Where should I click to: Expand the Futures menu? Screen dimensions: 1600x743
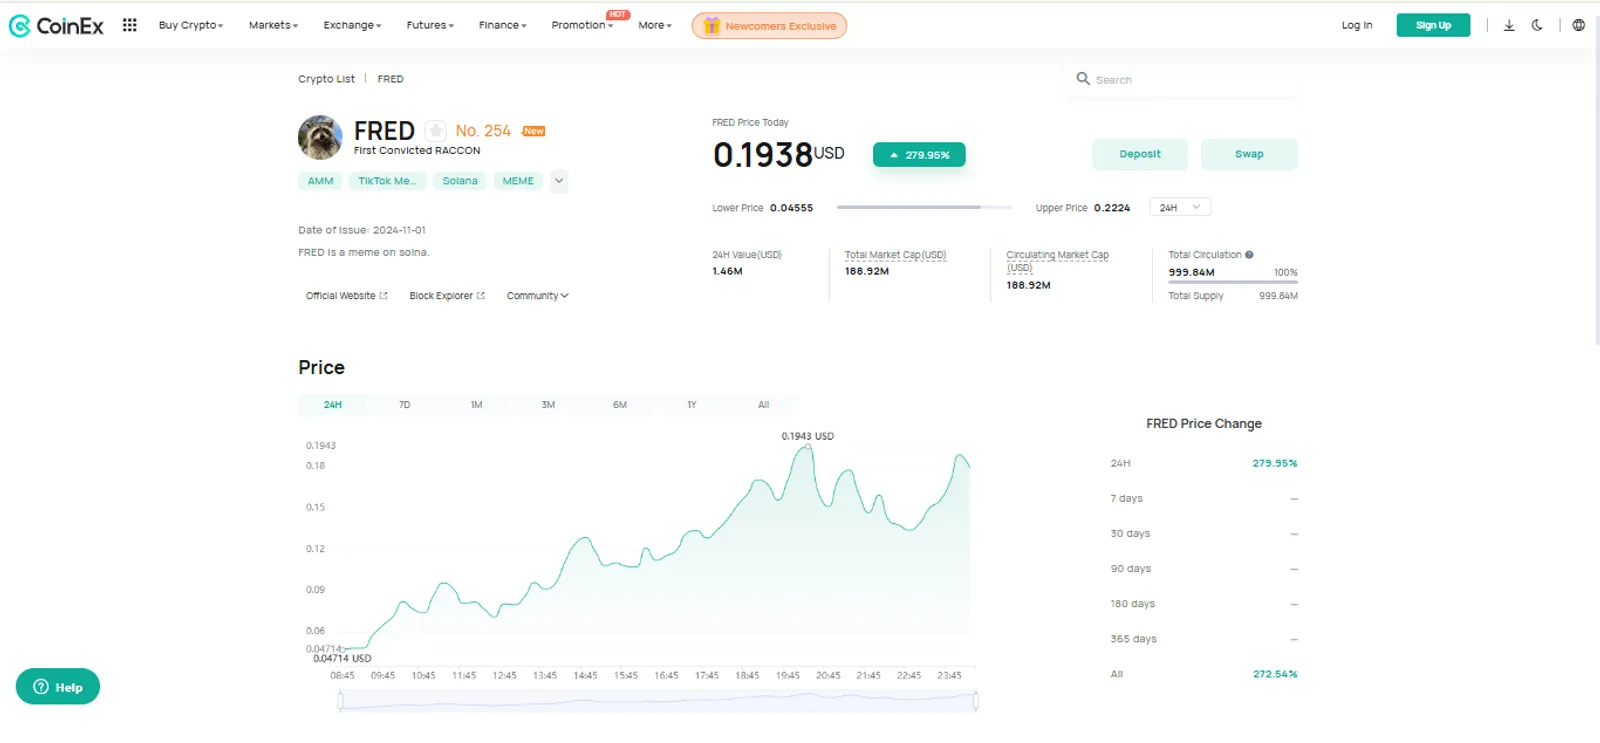click(430, 25)
